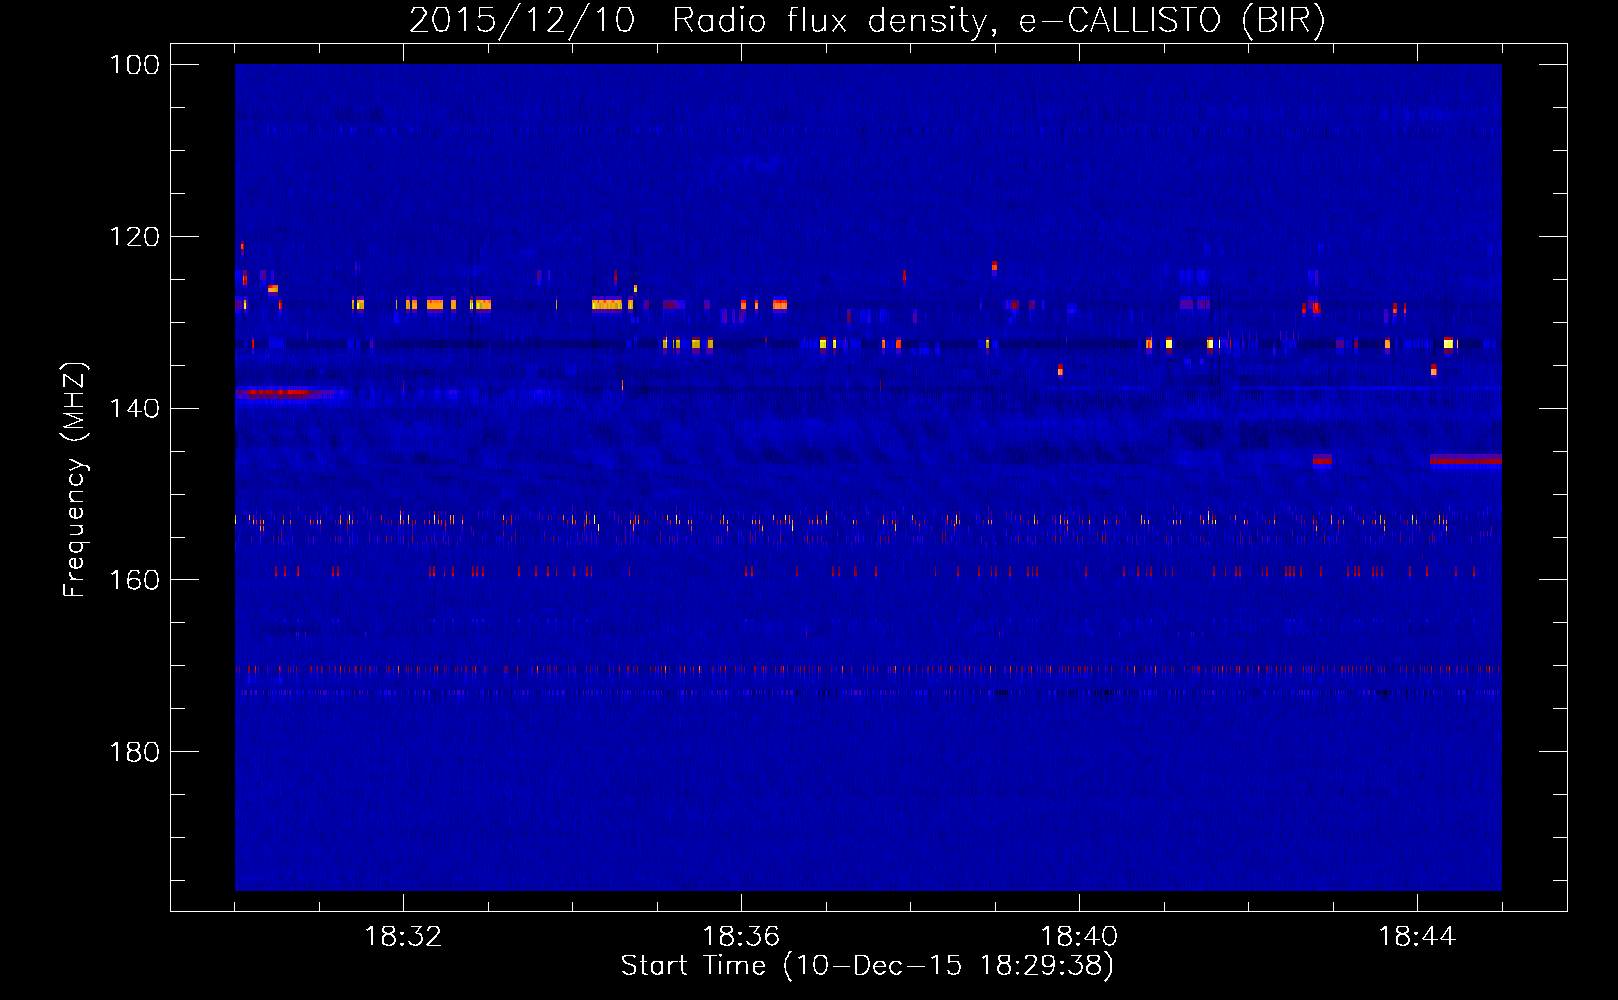This screenshot has height=1000, width=1618.
Task: Click the 18:40 time tick label
Action: [x=1079, y=937]
